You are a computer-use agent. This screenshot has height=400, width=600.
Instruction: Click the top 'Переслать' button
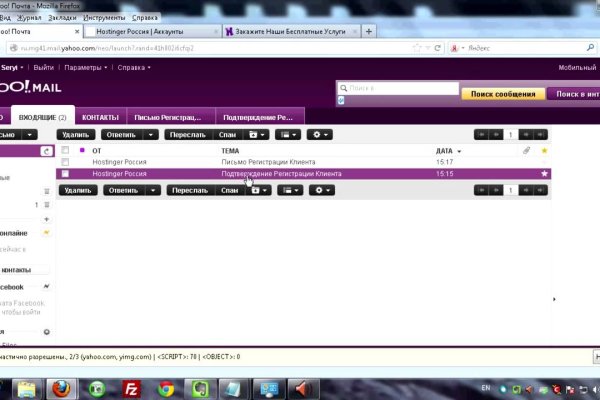click(x=188, y=135)
